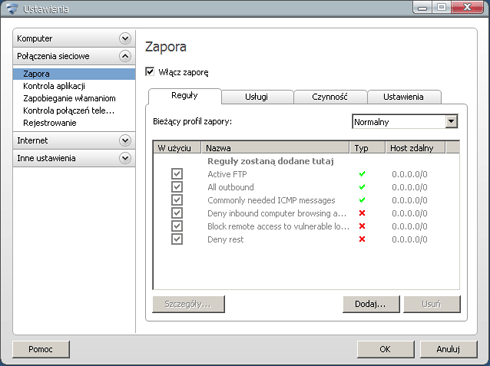The image size is (490, 366).
Task: Switch to the Usługi tab
Action: pyautogui.click(x=257, y=97)
